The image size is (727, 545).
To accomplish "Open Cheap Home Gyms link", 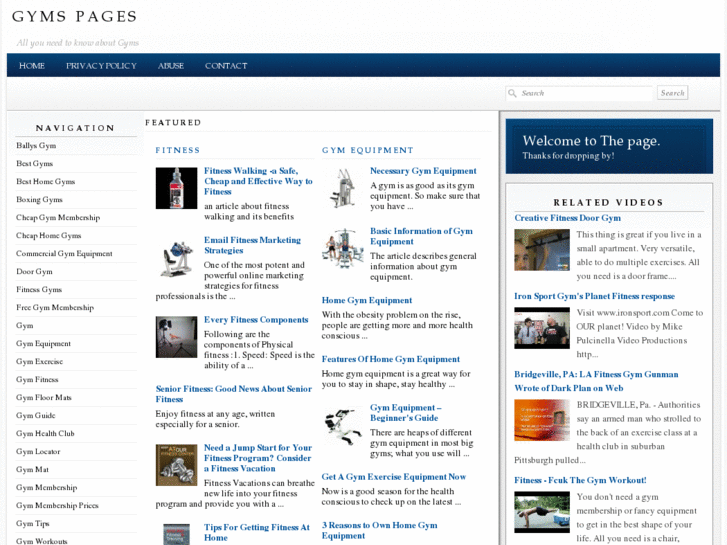I will (x=49, y=236).
